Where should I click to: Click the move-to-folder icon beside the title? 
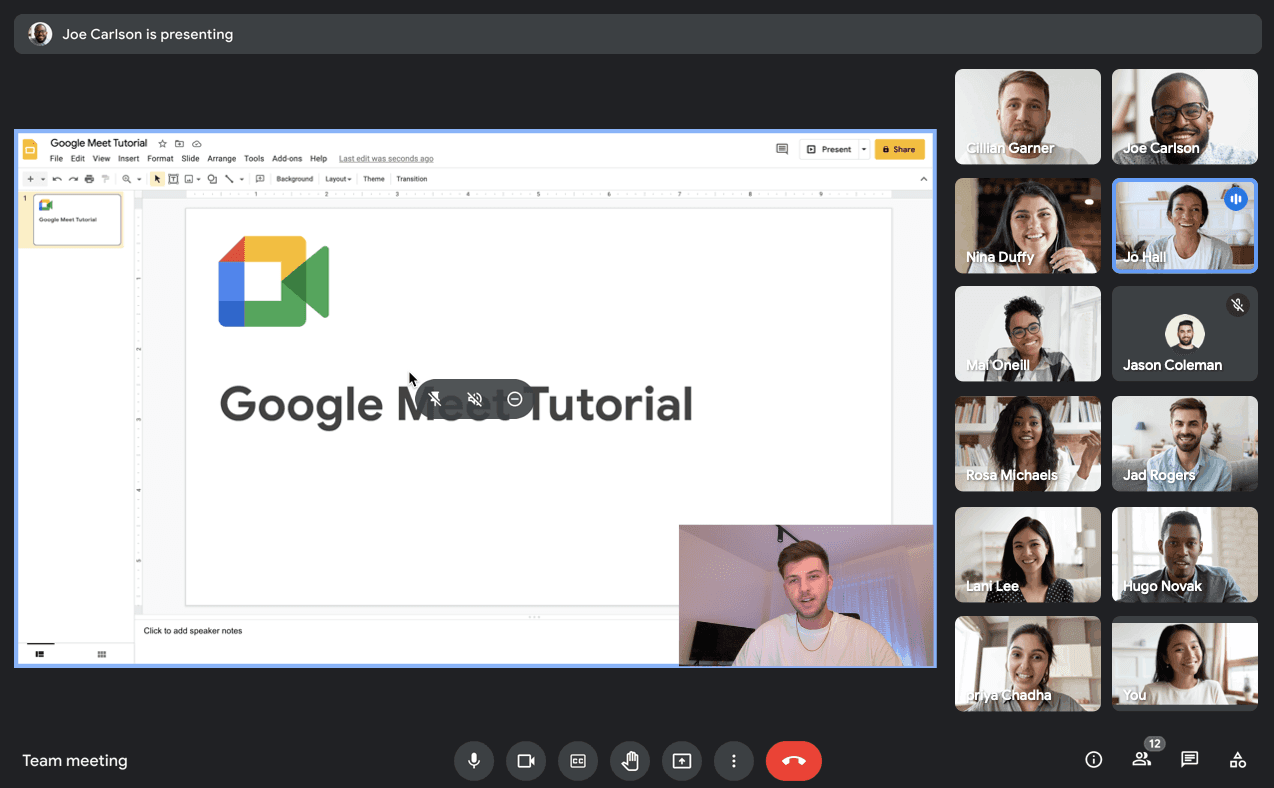(180, 144)
